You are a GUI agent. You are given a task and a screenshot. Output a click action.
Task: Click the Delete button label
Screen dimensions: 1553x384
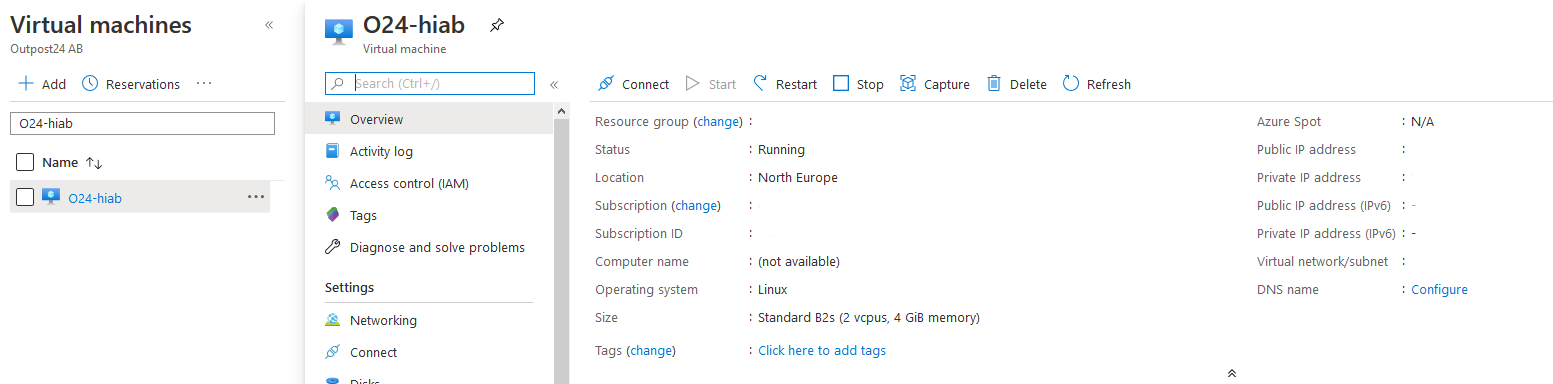pyautogui.click(x=1028, y=85)
